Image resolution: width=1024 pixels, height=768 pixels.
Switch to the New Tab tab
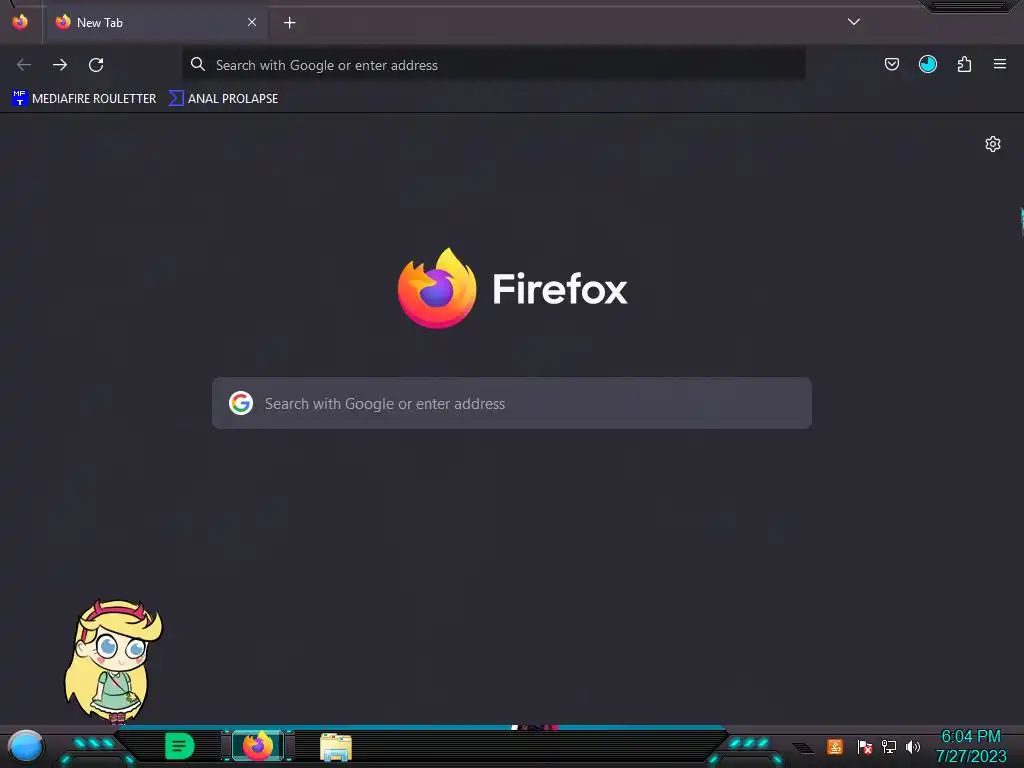coord(156,23)
